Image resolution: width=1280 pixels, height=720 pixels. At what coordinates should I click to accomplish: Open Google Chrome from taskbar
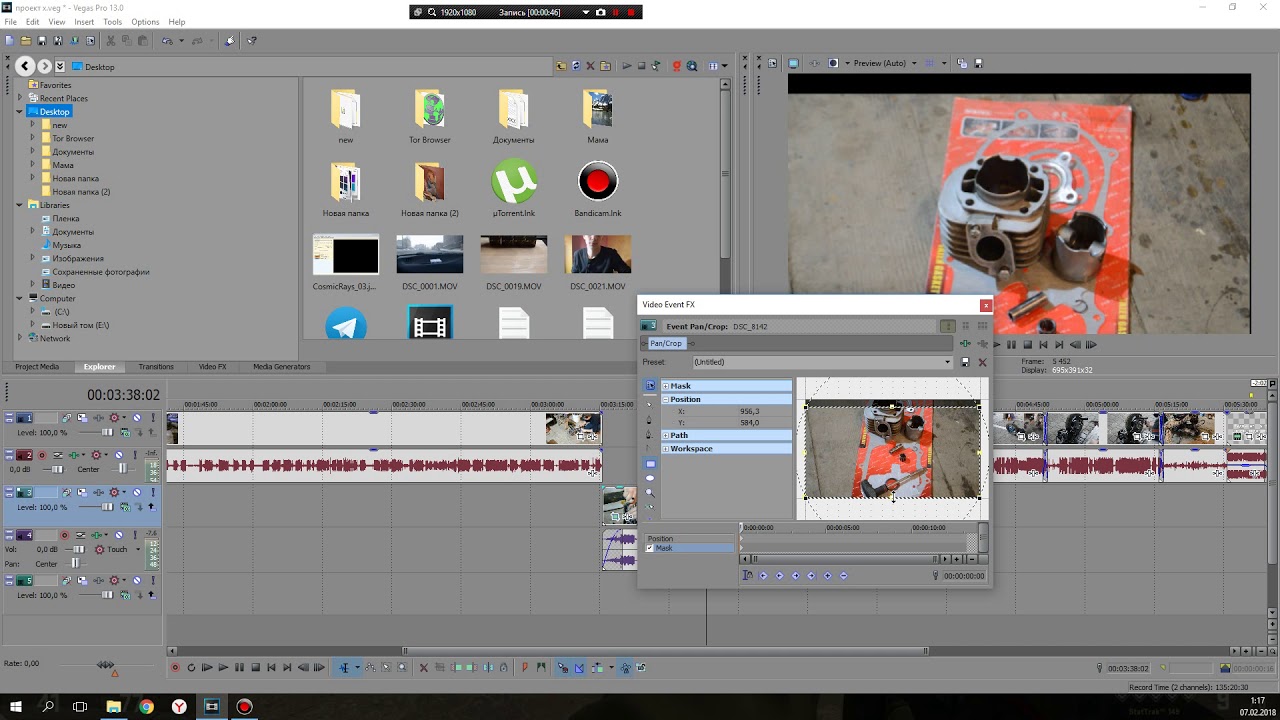click(146, 706)
